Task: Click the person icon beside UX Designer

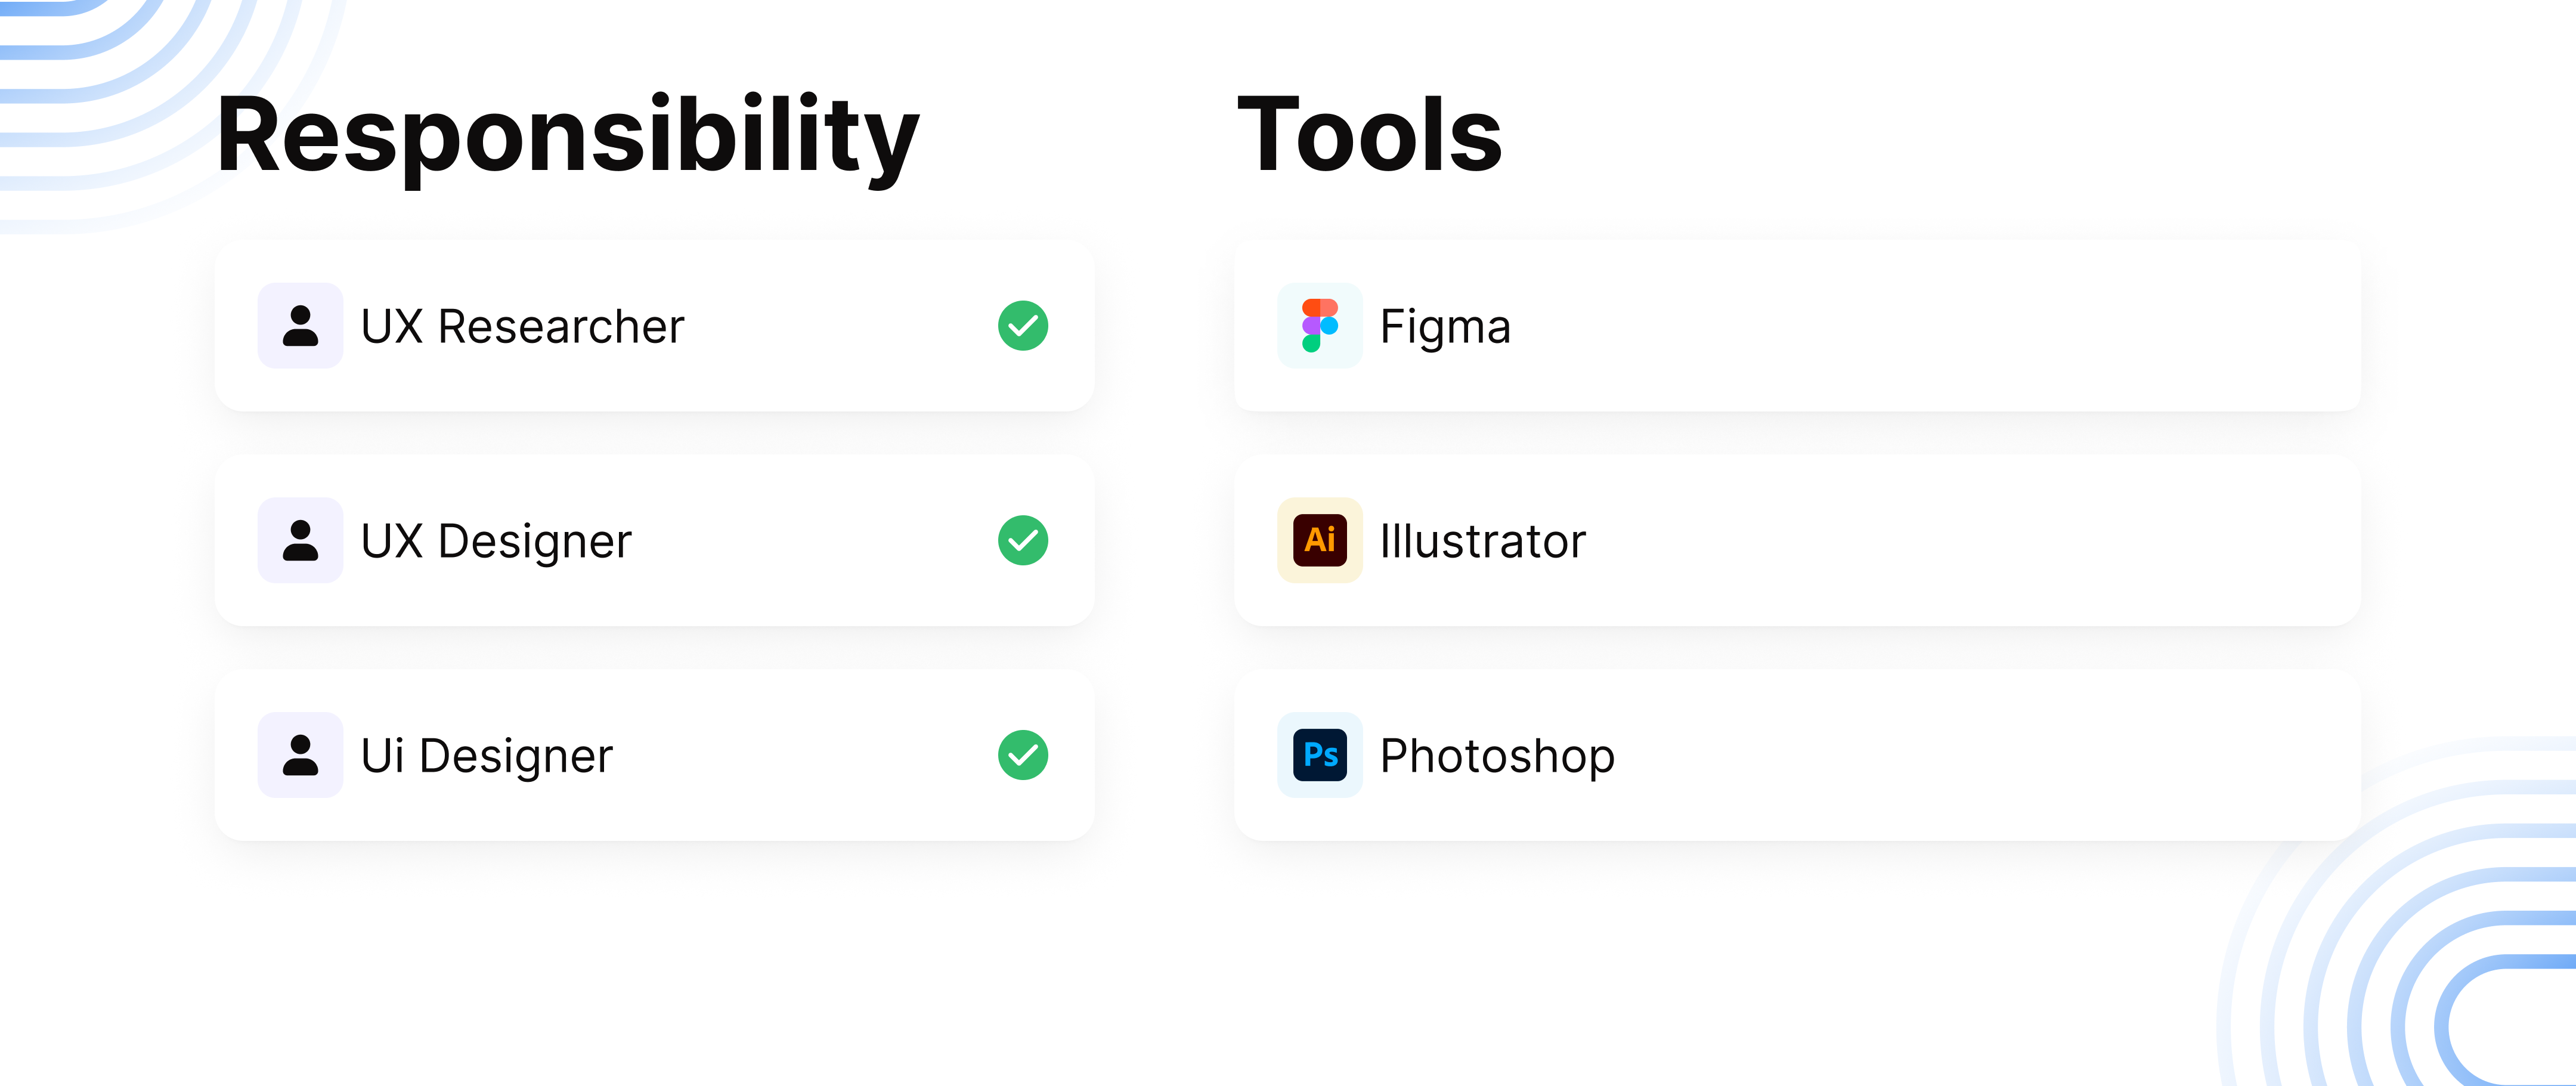Action: (x=300, y=540)
